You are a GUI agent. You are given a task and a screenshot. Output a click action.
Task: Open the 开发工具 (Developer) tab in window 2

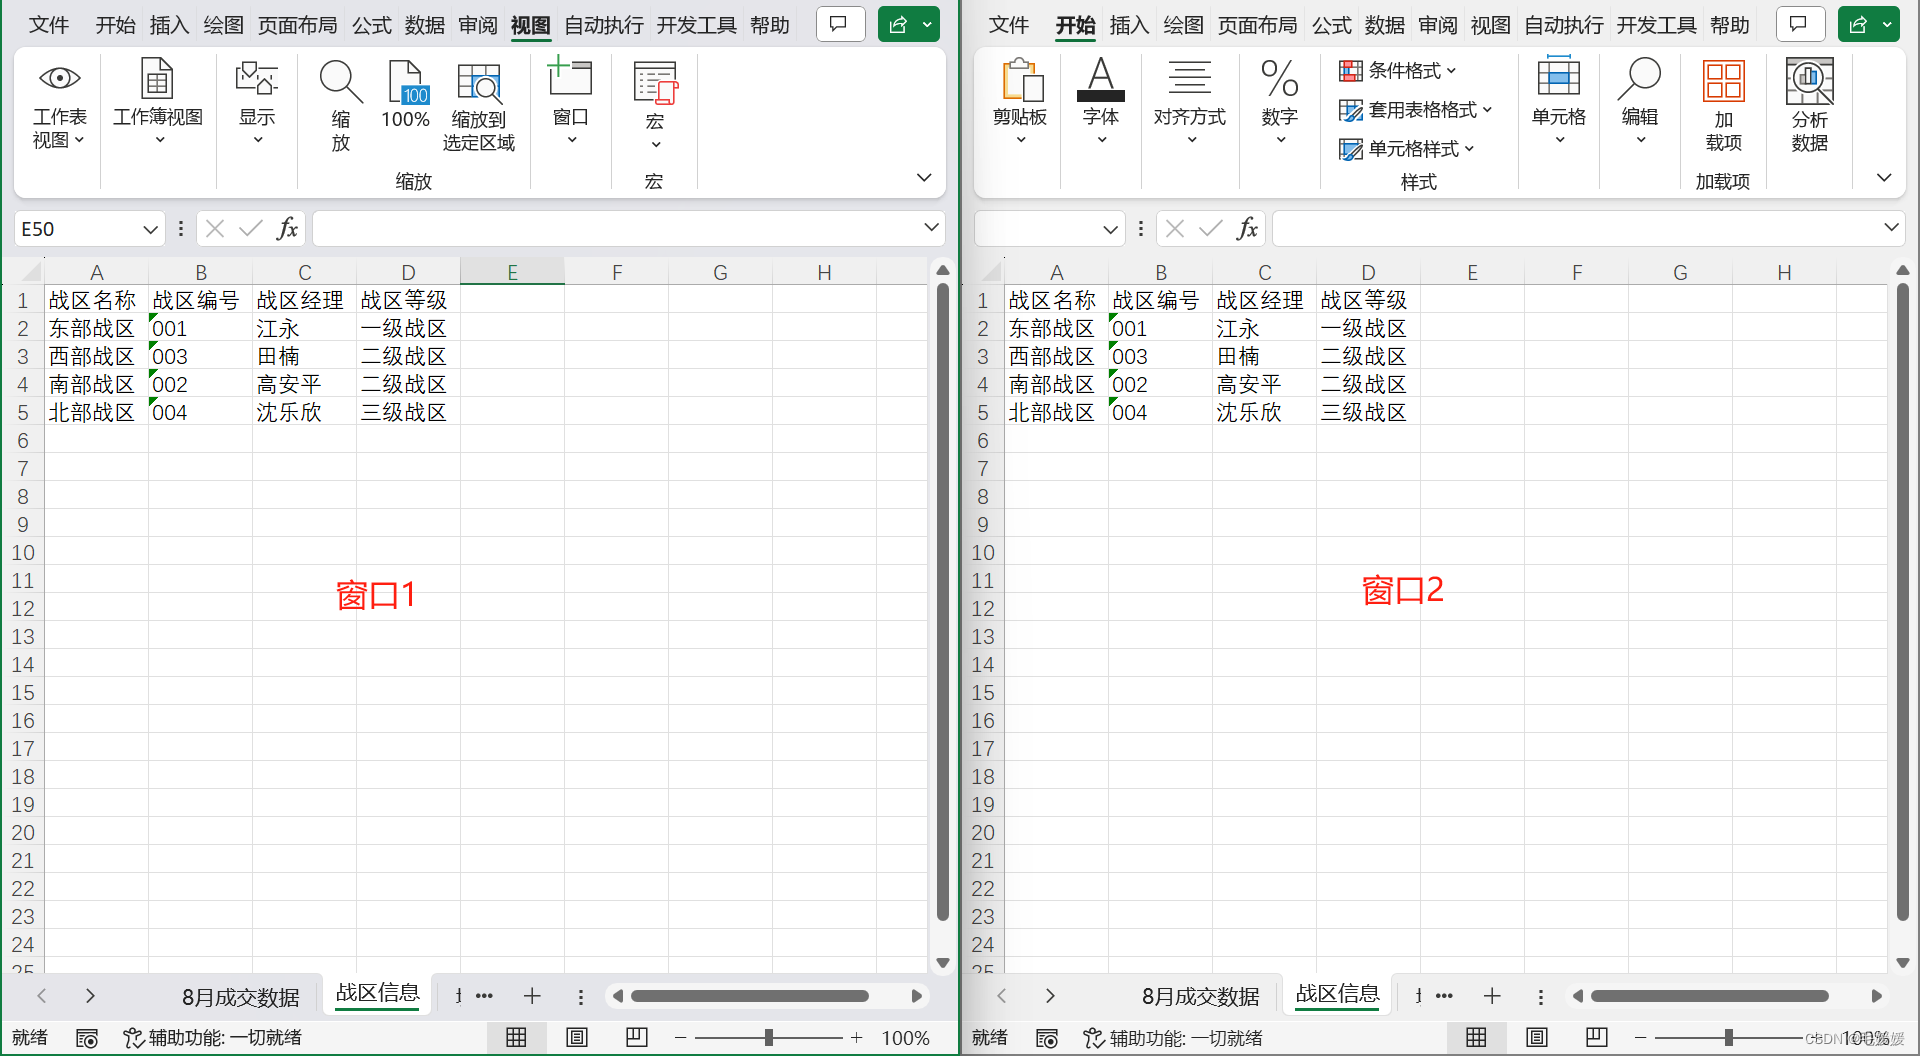pyautogui.click(x=1657, y=25)
